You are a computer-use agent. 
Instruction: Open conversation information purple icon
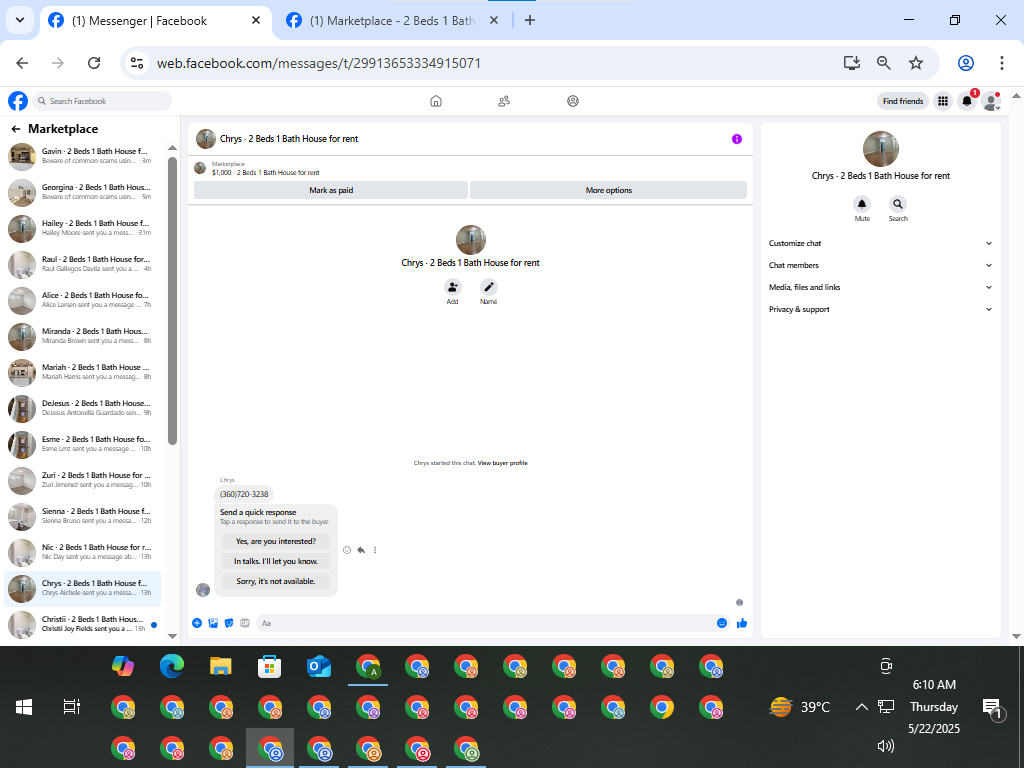click(737, 139)
